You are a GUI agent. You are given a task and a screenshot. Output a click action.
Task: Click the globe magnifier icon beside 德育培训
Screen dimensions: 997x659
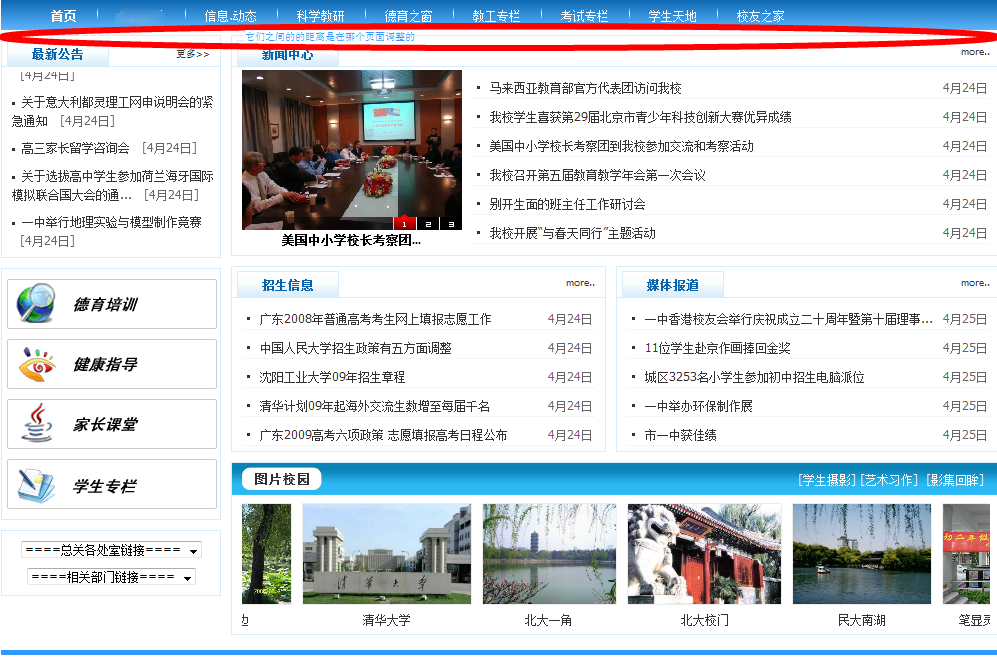coord(36,304)
